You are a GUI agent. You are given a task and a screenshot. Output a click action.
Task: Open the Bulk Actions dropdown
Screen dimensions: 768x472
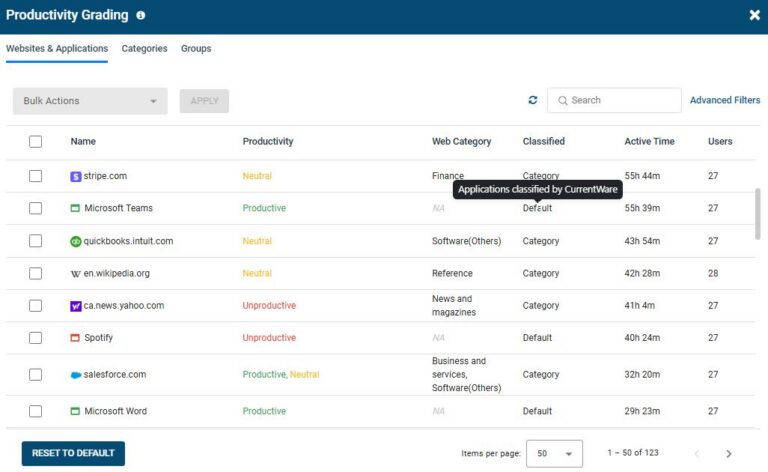click(90, 101)
